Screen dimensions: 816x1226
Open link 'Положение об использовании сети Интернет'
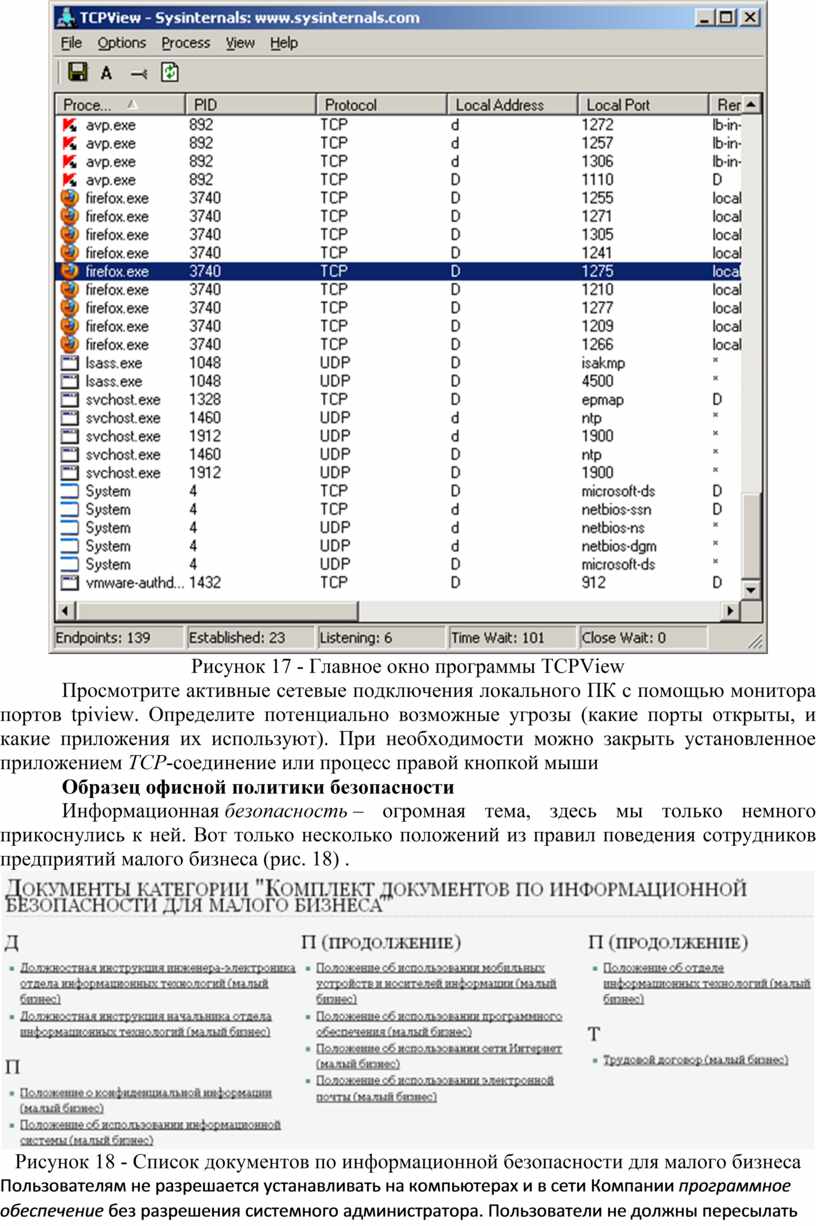439,1055
